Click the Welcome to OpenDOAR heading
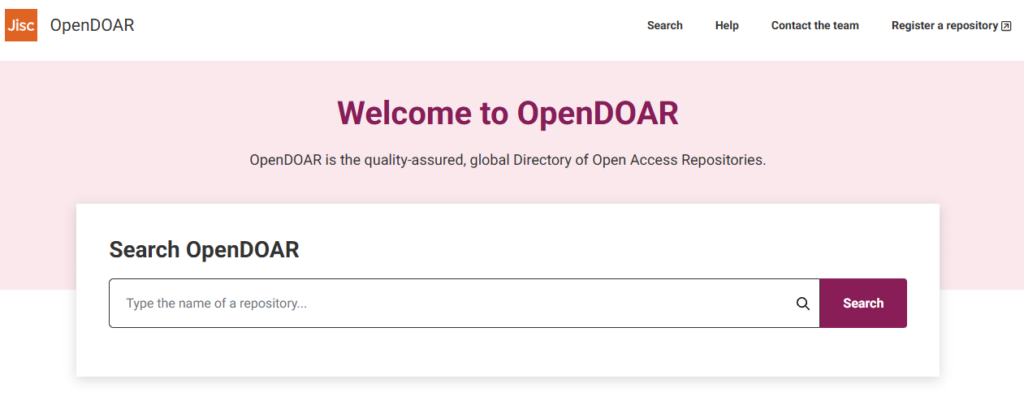1024x401 pixels. pyautogui.click(x=507, y=113)
